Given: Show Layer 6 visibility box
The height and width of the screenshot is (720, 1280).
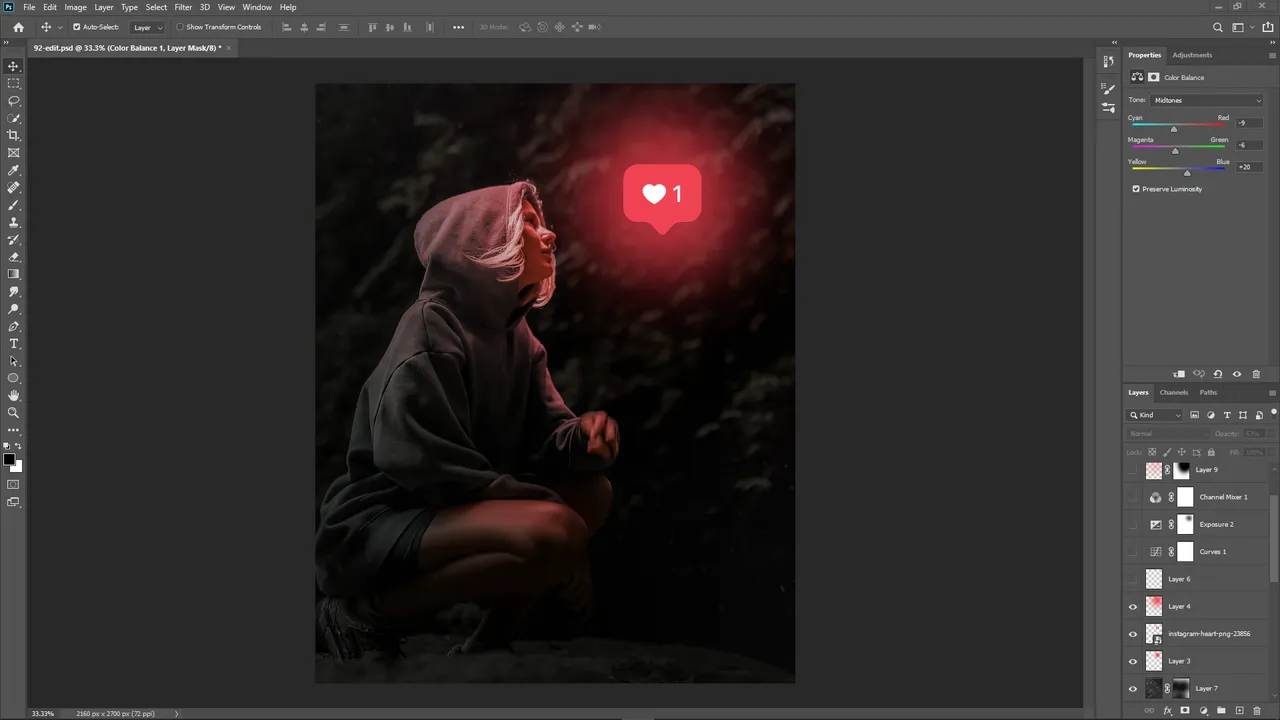Looking at the screenshot, I should [1133, 579].
